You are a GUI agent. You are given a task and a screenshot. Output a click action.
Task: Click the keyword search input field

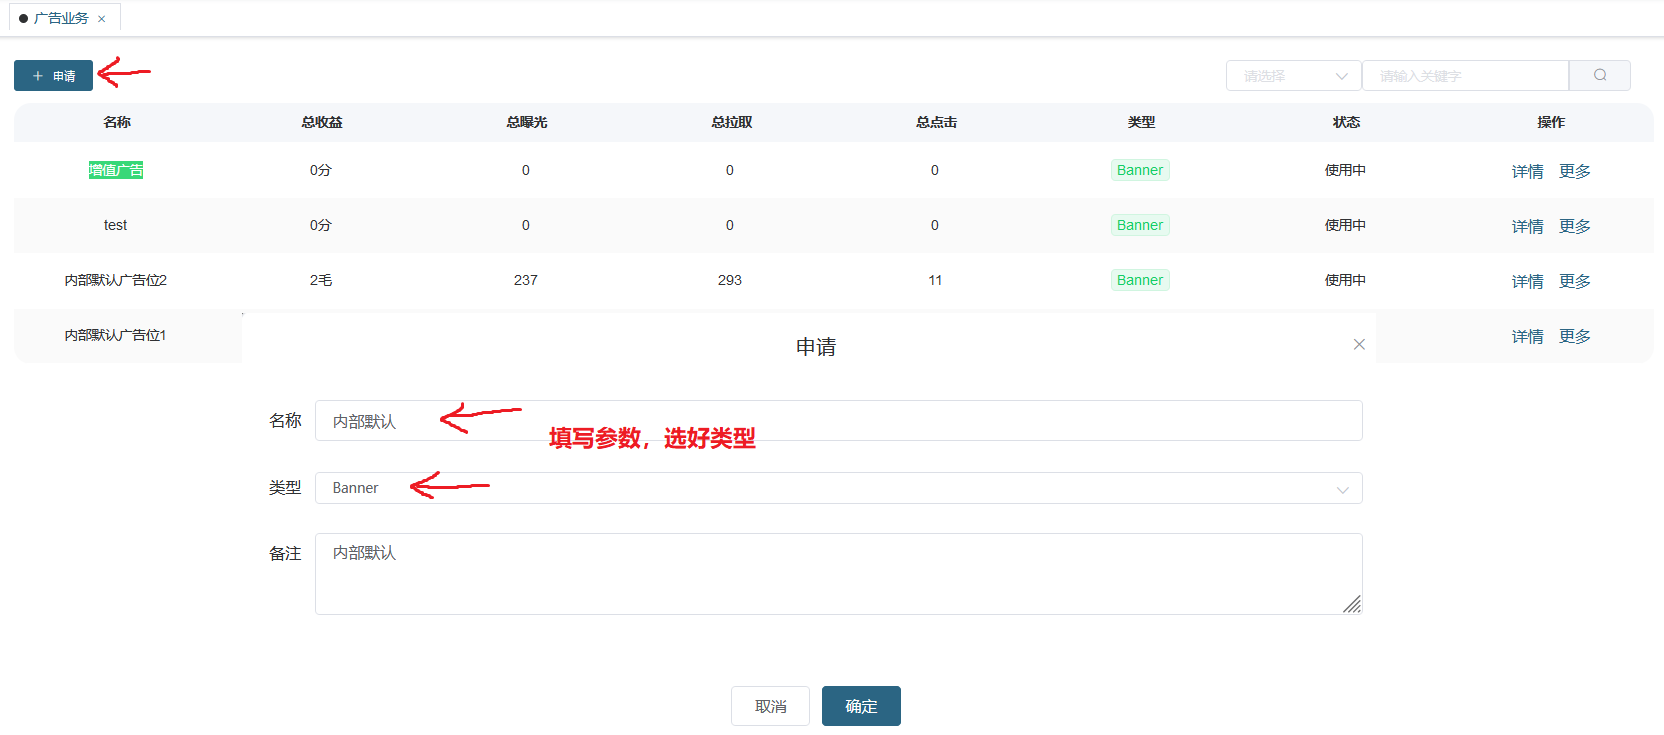[1465, 76]
